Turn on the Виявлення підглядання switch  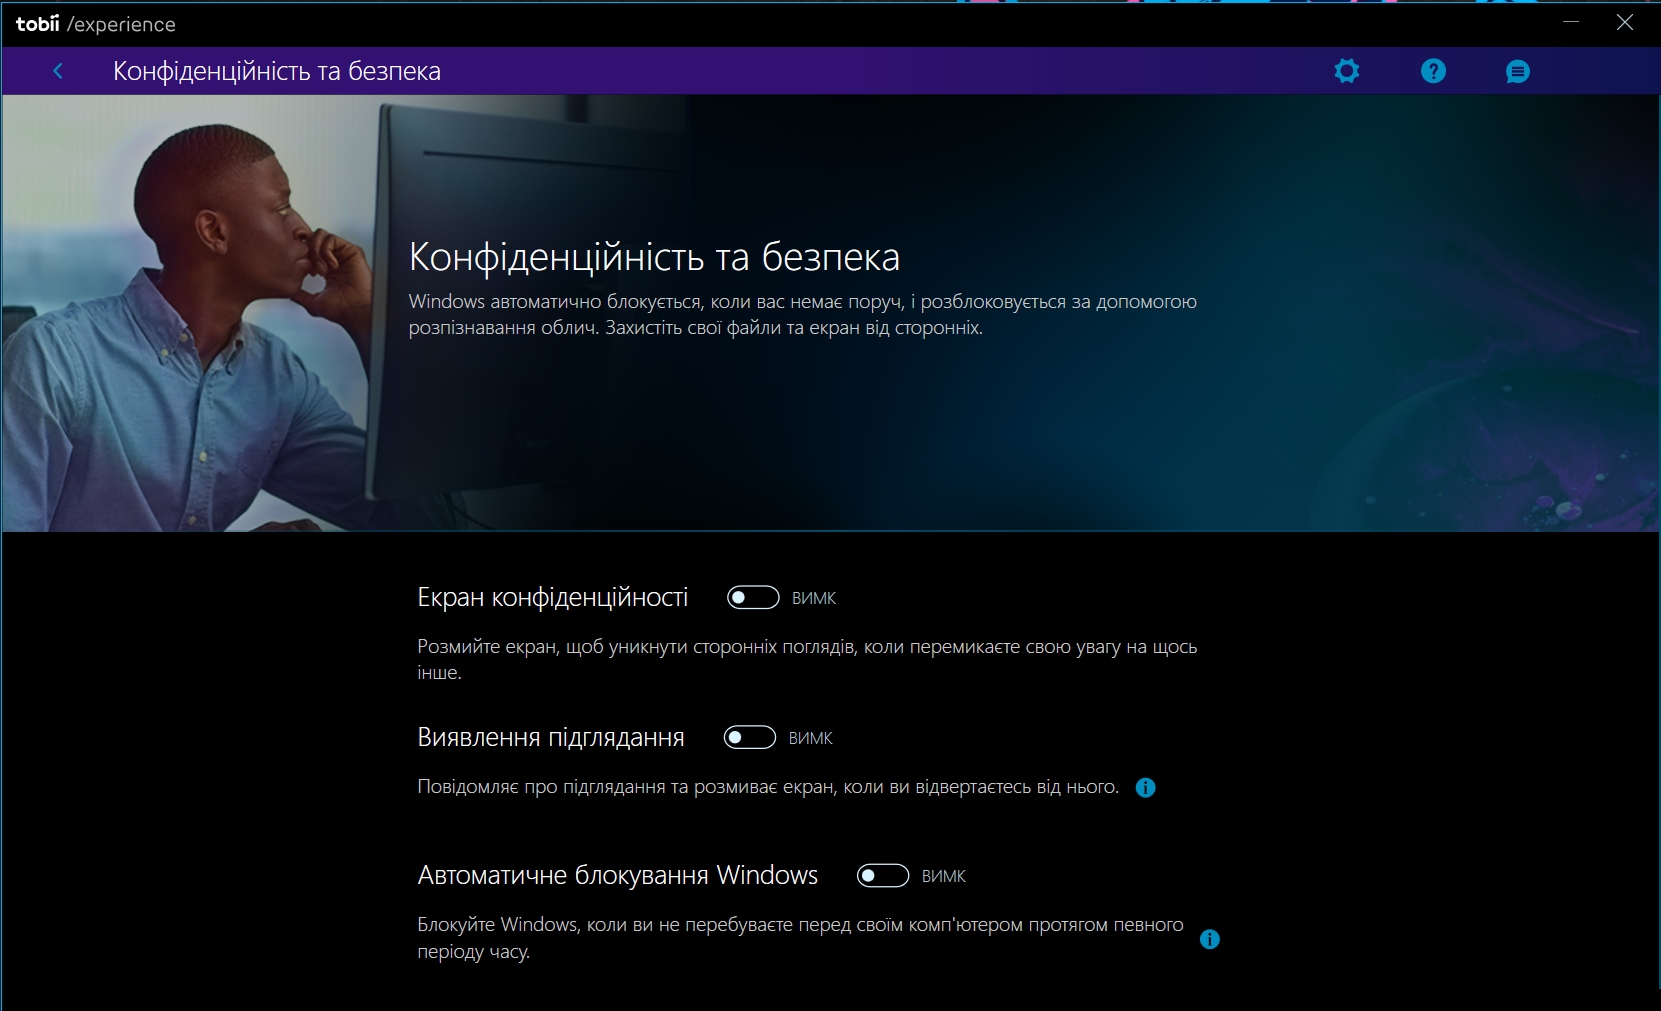pyautogui.click(x=749, y=738)
